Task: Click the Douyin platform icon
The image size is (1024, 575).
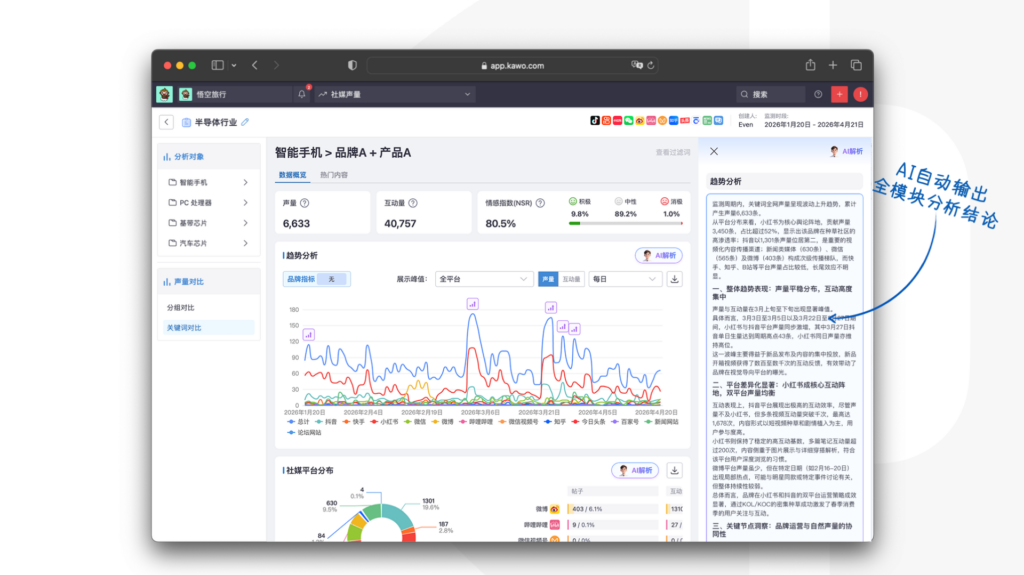Action: [595, 120]
